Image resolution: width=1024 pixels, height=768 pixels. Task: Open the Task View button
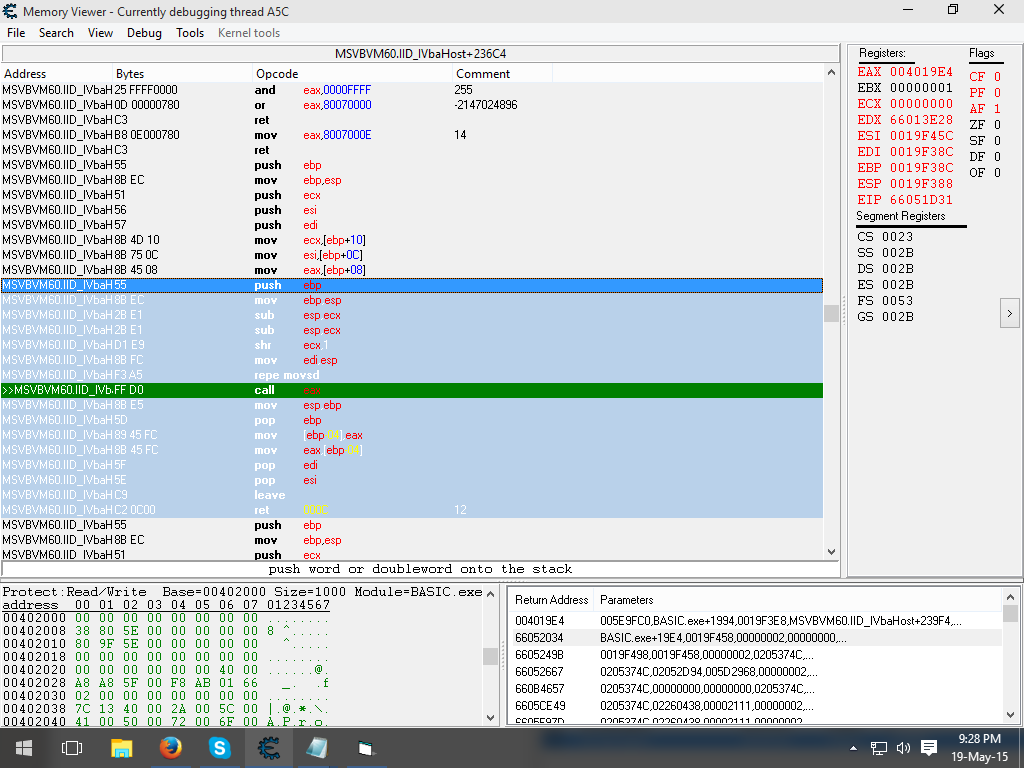(72, 747)
